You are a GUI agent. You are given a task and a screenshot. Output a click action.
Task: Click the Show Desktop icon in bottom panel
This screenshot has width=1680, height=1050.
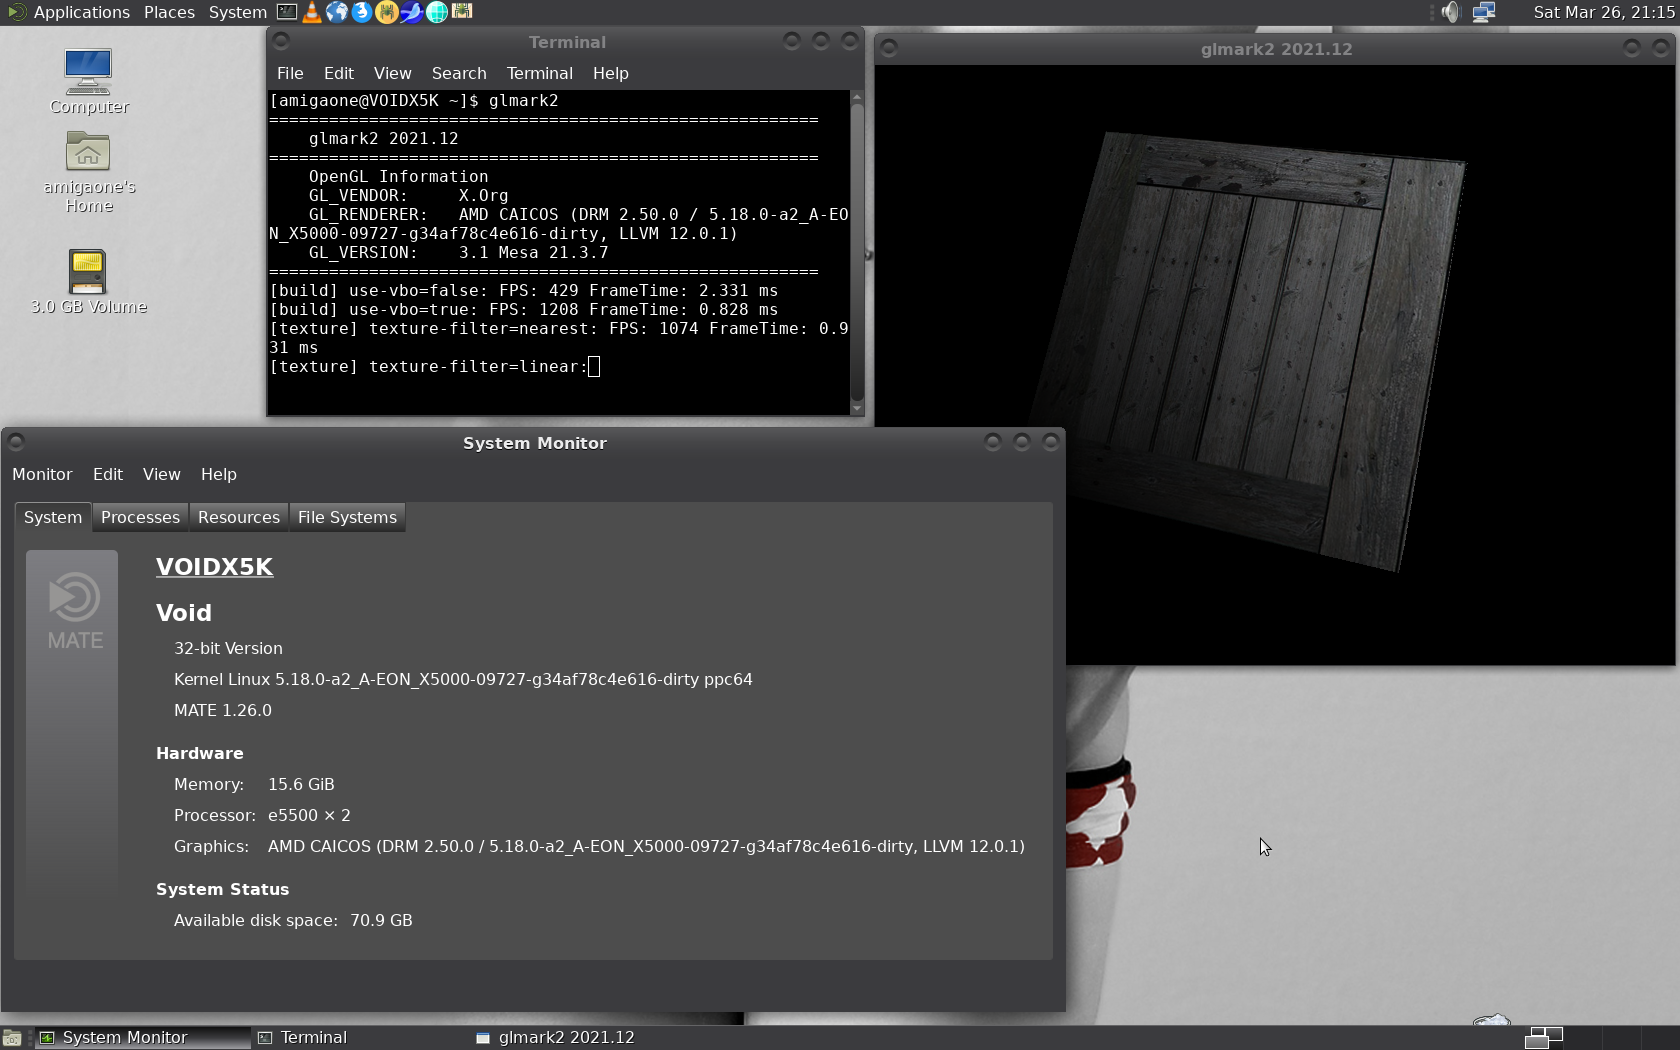(12, 1038)
